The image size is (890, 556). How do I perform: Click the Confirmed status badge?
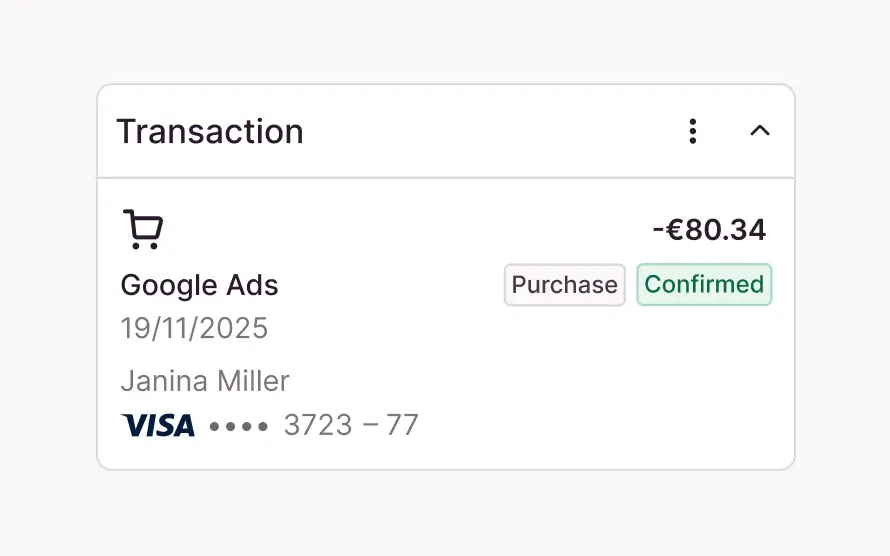pos(704,285)
